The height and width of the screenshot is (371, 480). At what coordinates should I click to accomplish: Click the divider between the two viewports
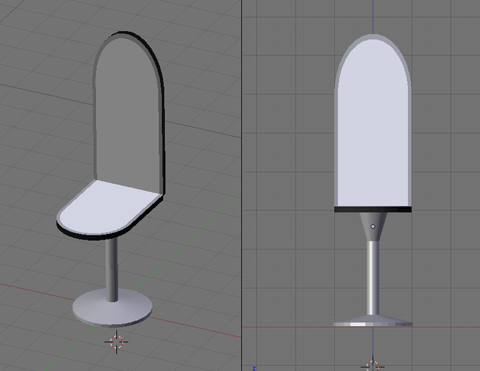[x=242, y=185]
